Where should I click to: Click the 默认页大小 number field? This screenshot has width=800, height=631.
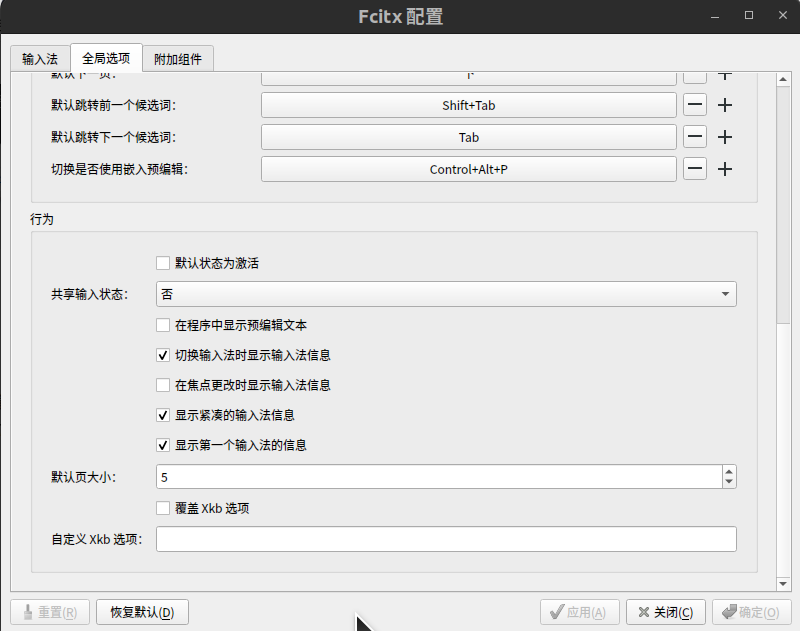(x=439, y=477)
